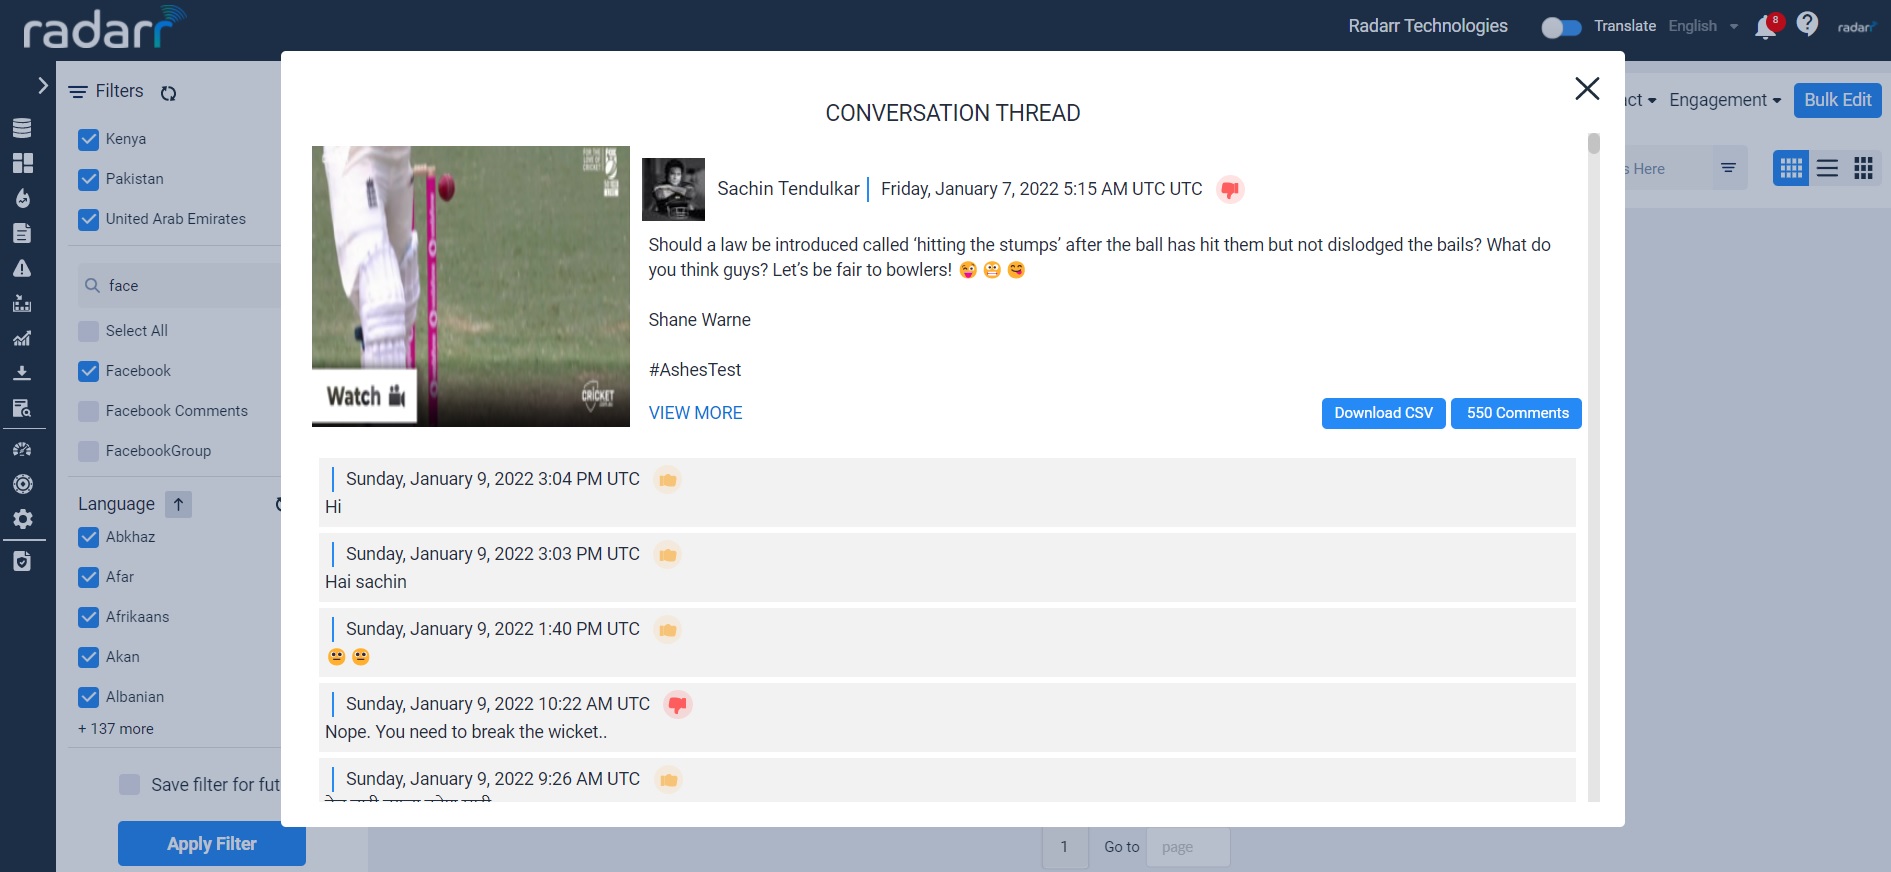
Task: Click the cricket video thumbnail with Watch label
Action: click(x=471, y=286)
